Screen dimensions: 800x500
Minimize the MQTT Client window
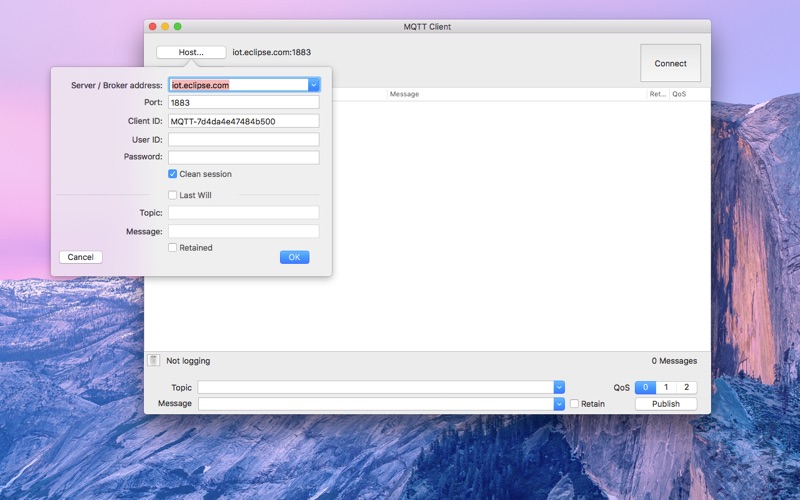coord(165,27)
